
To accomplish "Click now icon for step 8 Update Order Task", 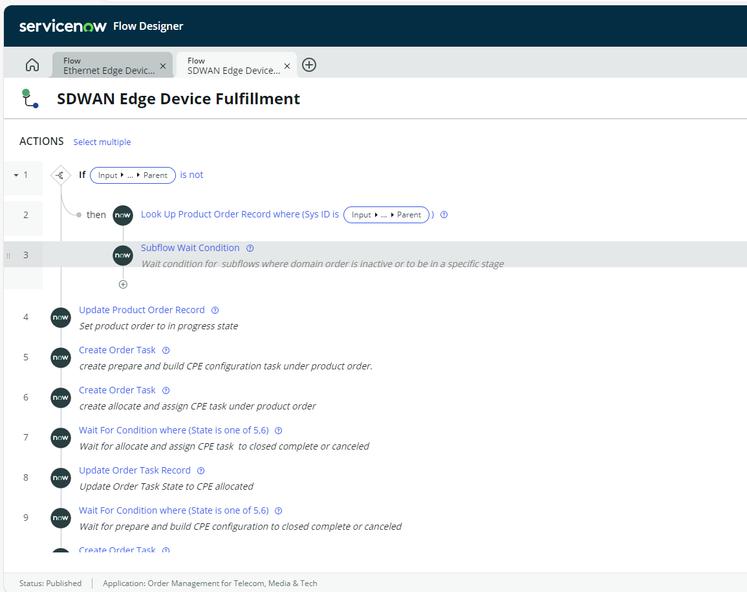I will [x=61, y=478].
